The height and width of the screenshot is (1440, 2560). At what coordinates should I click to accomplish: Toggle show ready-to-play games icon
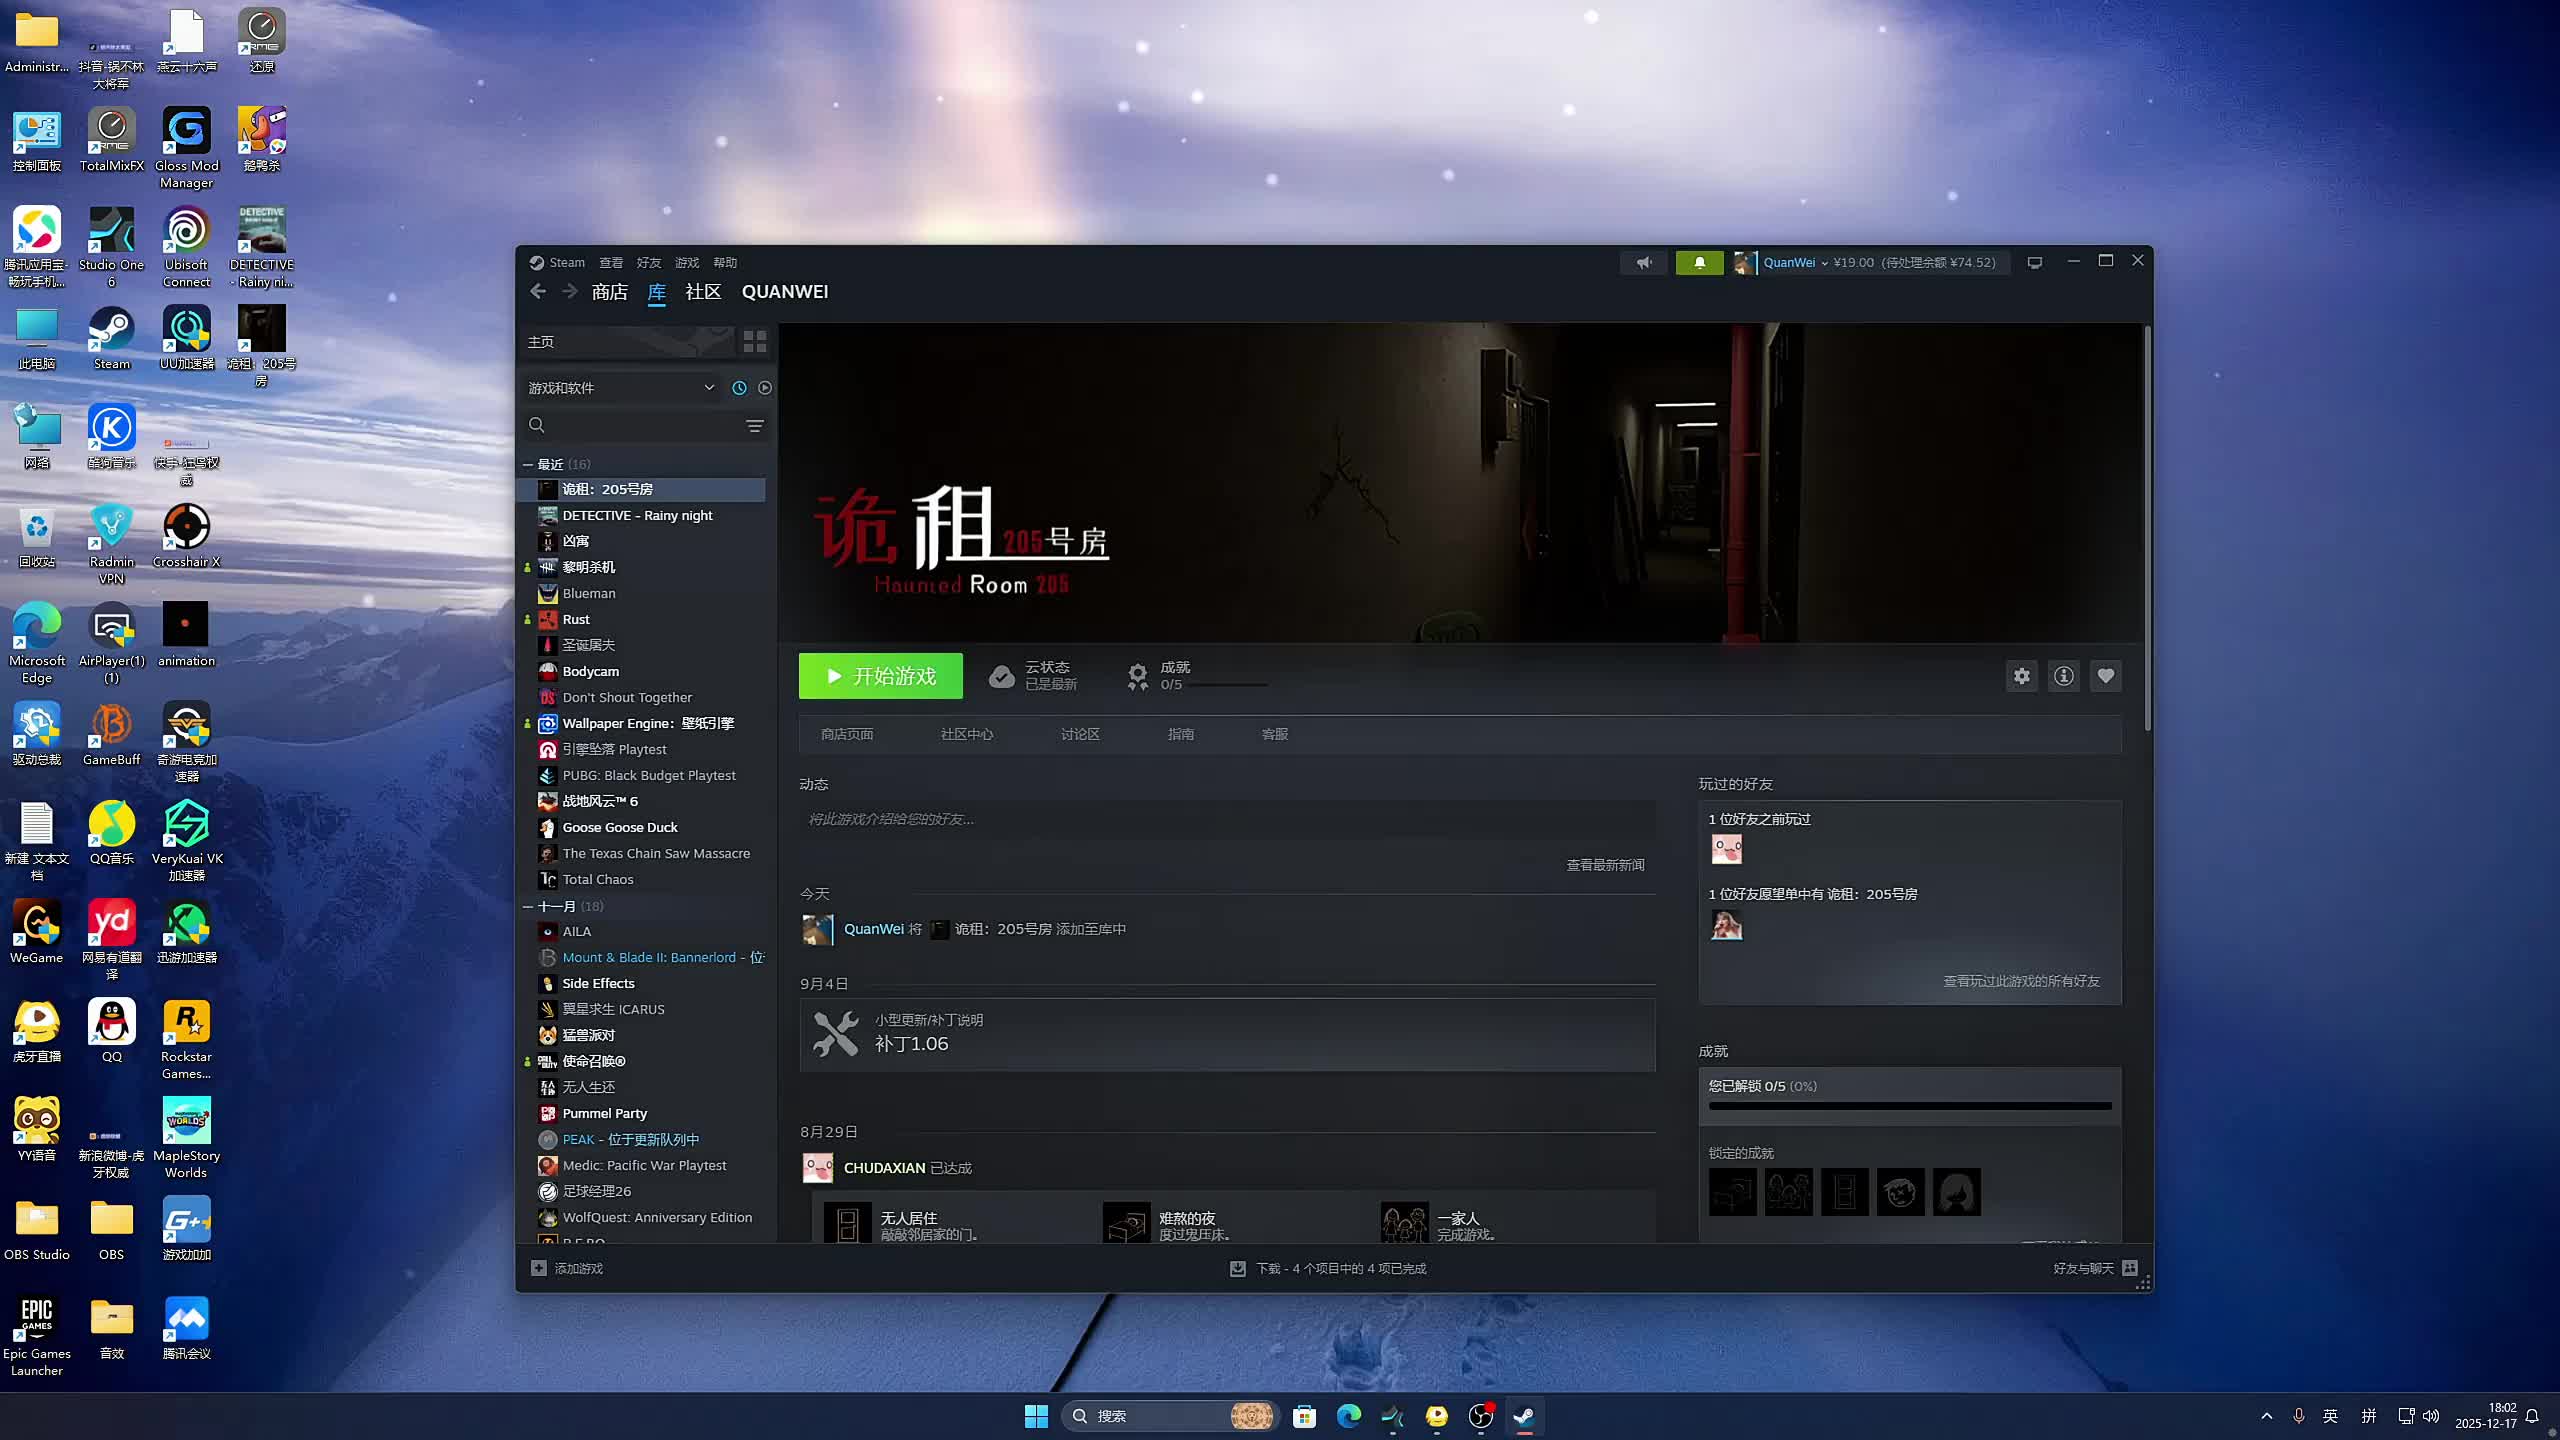click(x=765, y=388)
